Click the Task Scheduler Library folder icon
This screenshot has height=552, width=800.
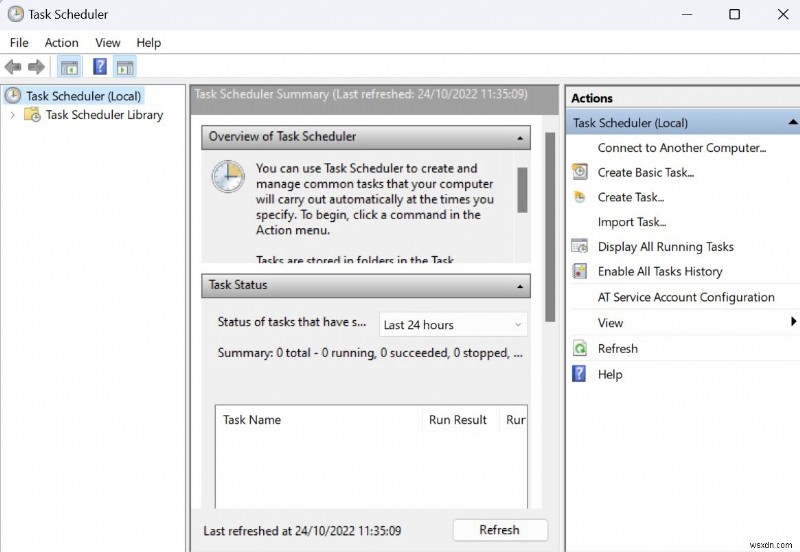pos(32,115)
